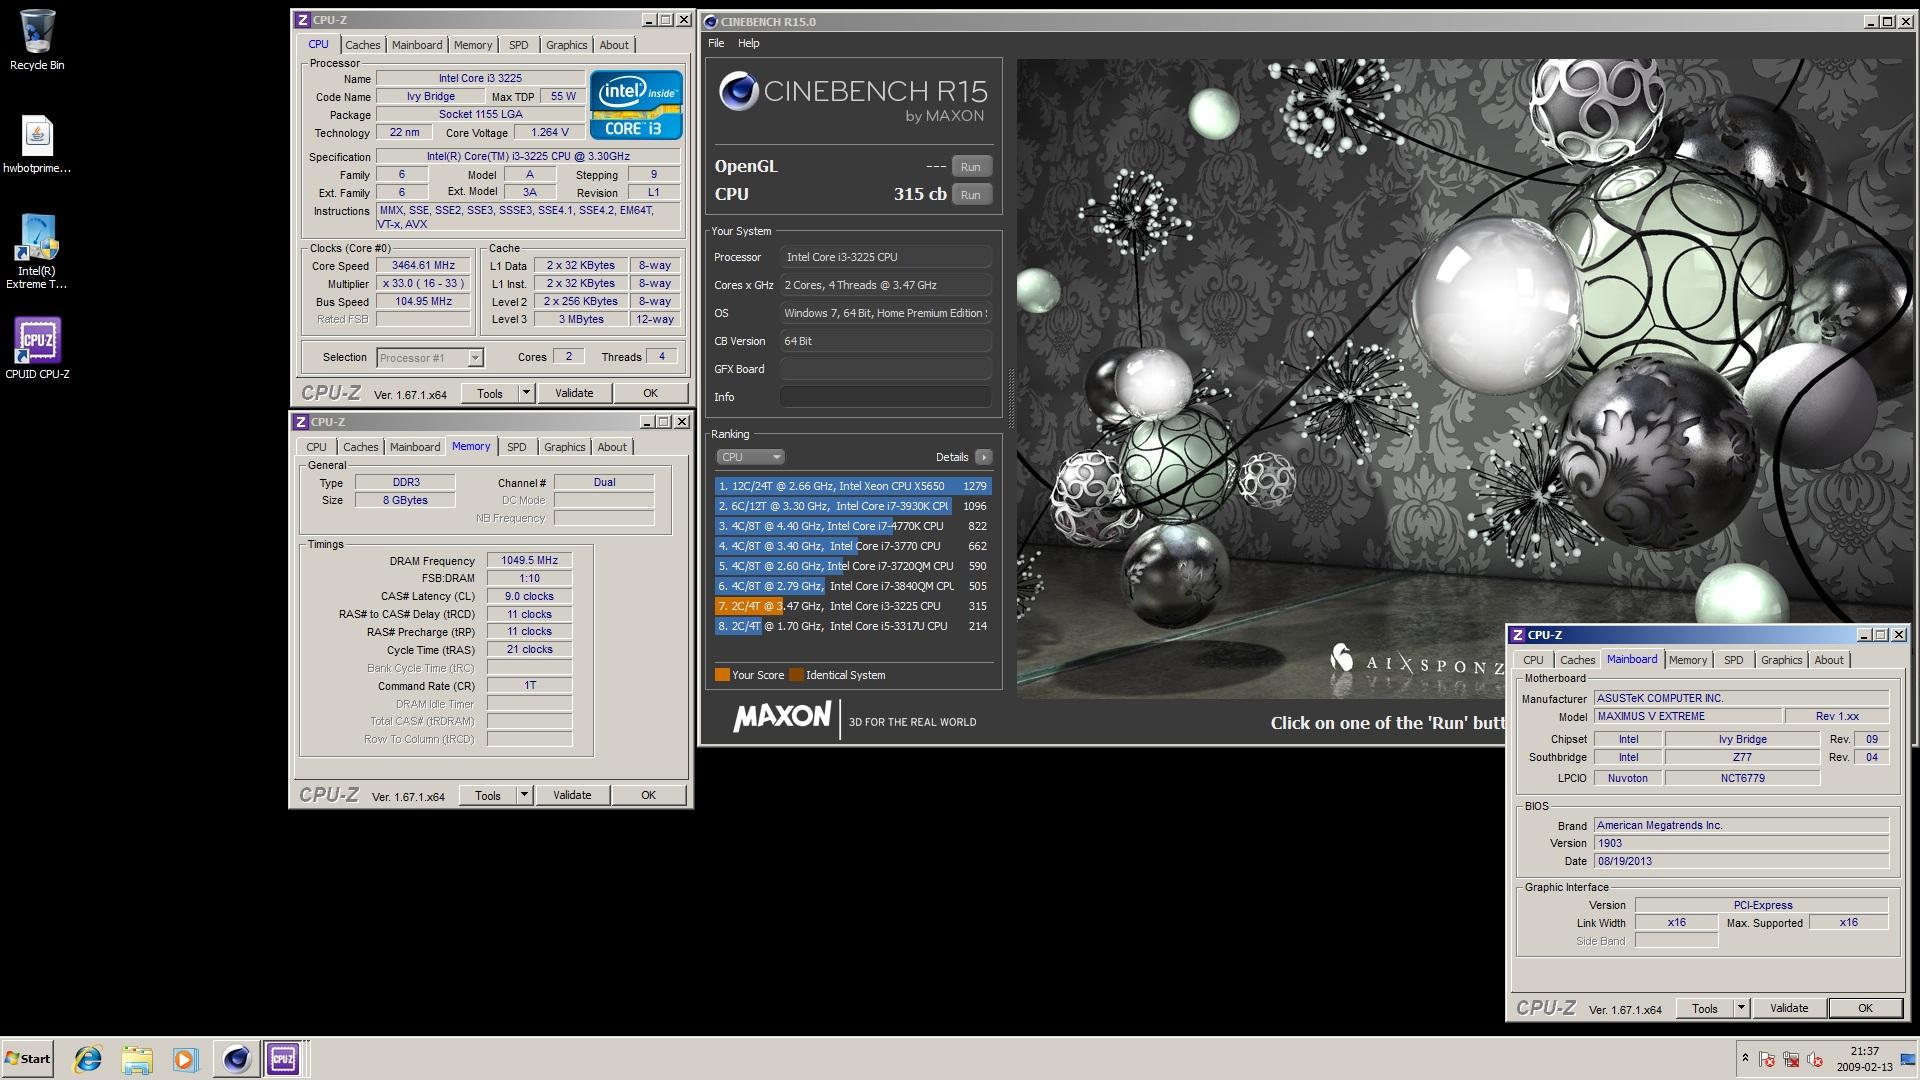Click the volume speaker tray icon
The height and width of the screenshot is (1080, 1920).
coord(1815,1059)
